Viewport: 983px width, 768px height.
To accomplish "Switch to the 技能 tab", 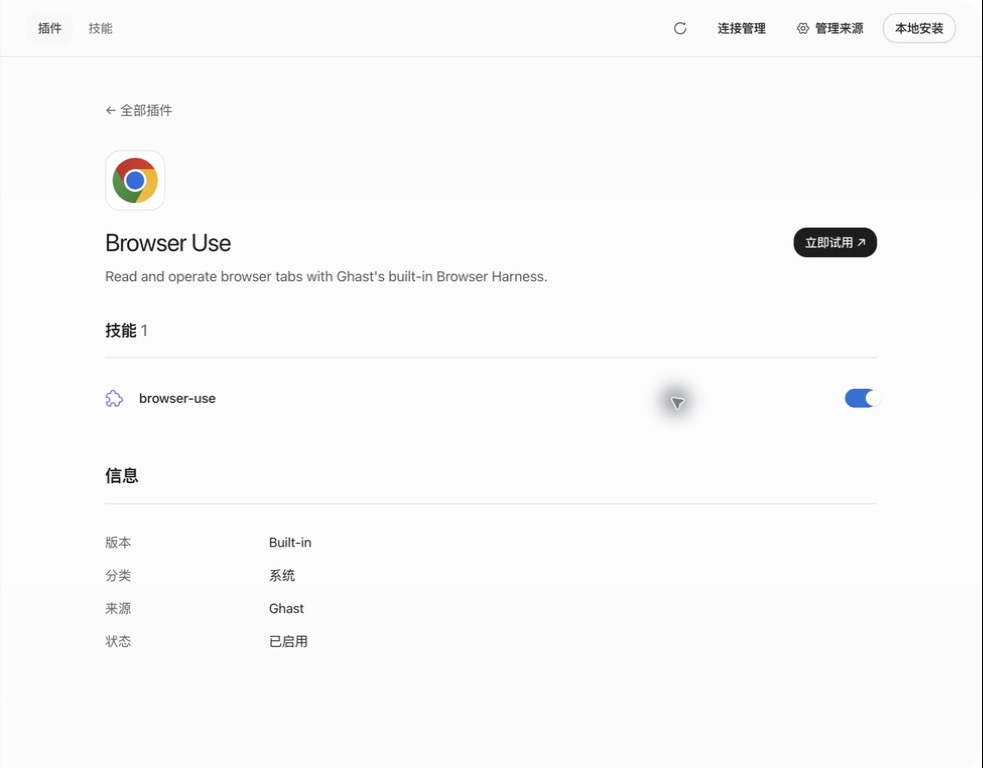I will (100, 28).
